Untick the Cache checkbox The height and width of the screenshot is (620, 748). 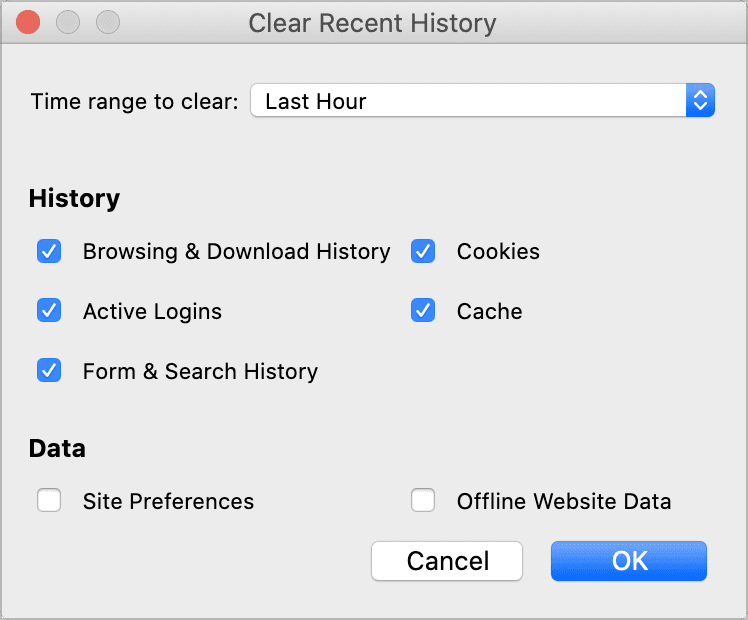(x=423, y=311)
